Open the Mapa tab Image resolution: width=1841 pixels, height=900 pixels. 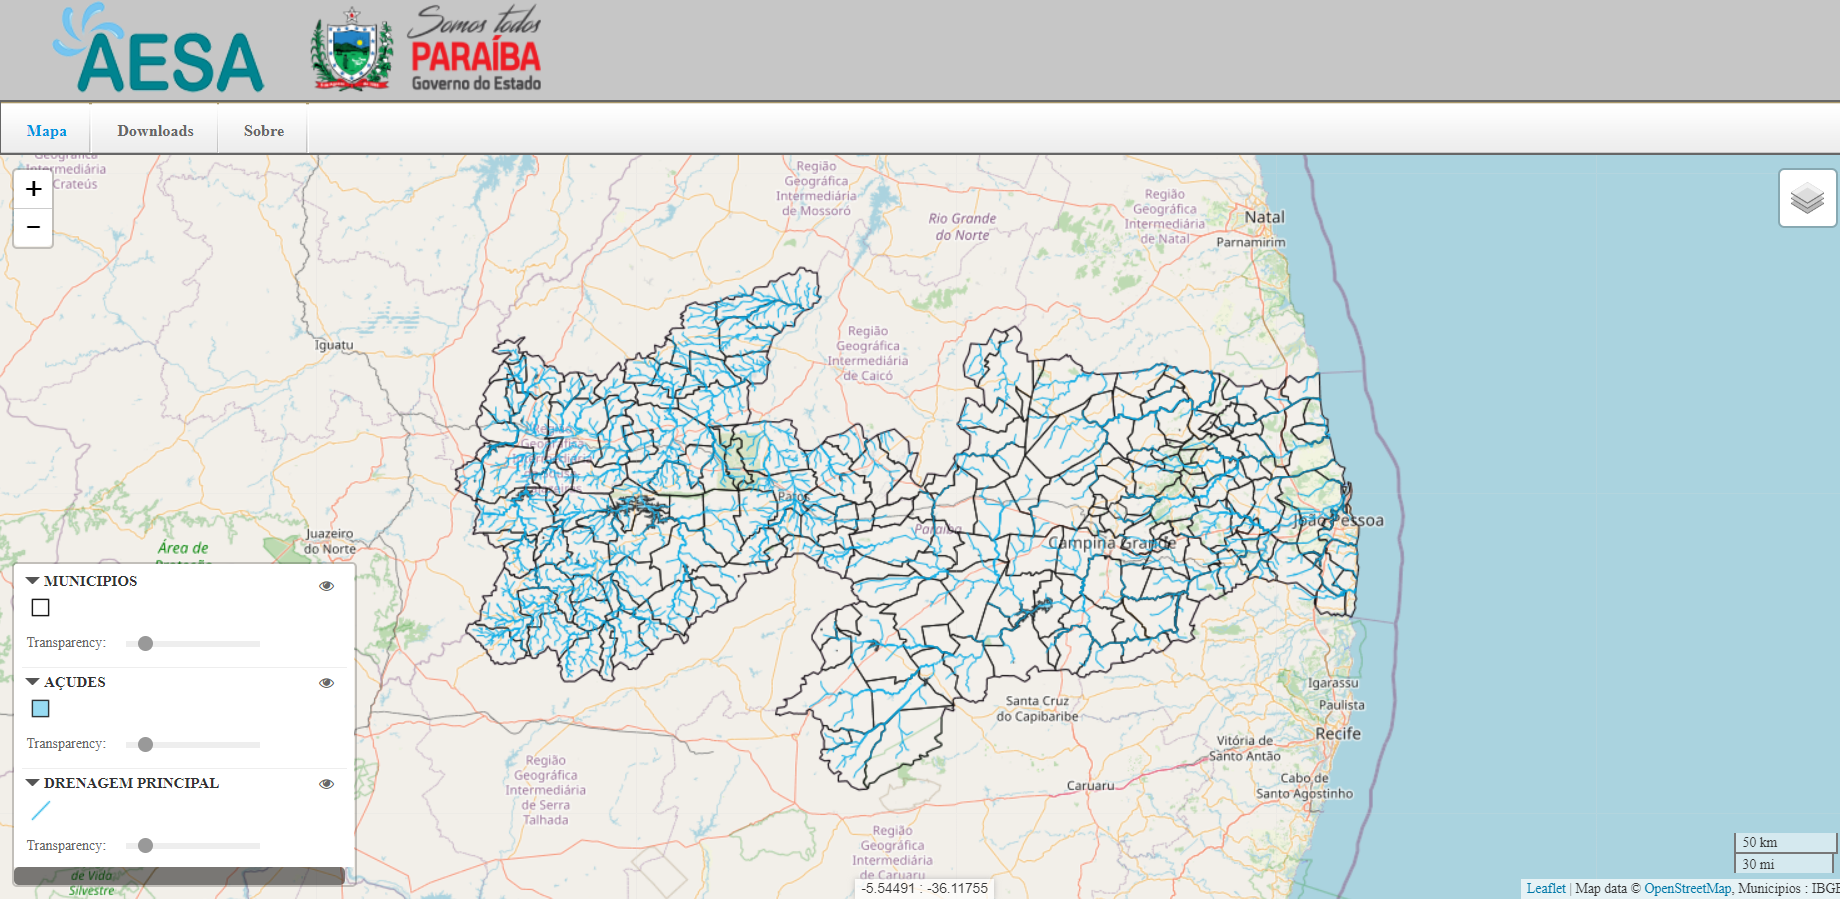tap(46, 131)
